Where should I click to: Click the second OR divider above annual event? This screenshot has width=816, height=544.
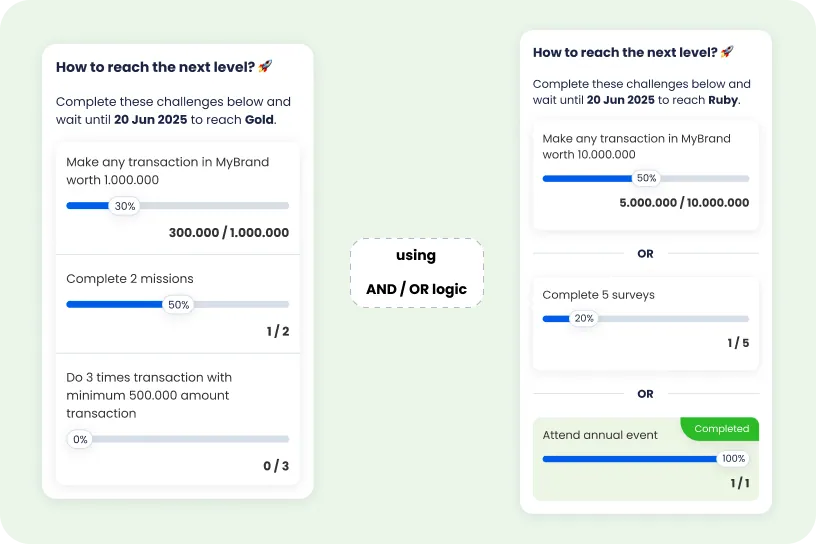click(645, 394)
